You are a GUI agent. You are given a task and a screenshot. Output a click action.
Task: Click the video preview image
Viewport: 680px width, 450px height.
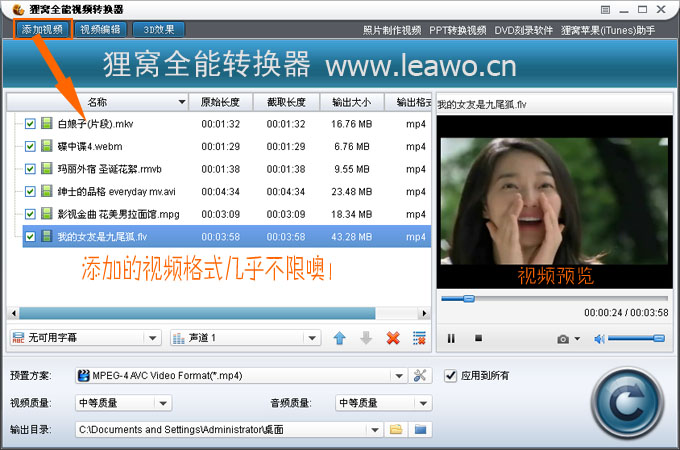pos(554,201)
